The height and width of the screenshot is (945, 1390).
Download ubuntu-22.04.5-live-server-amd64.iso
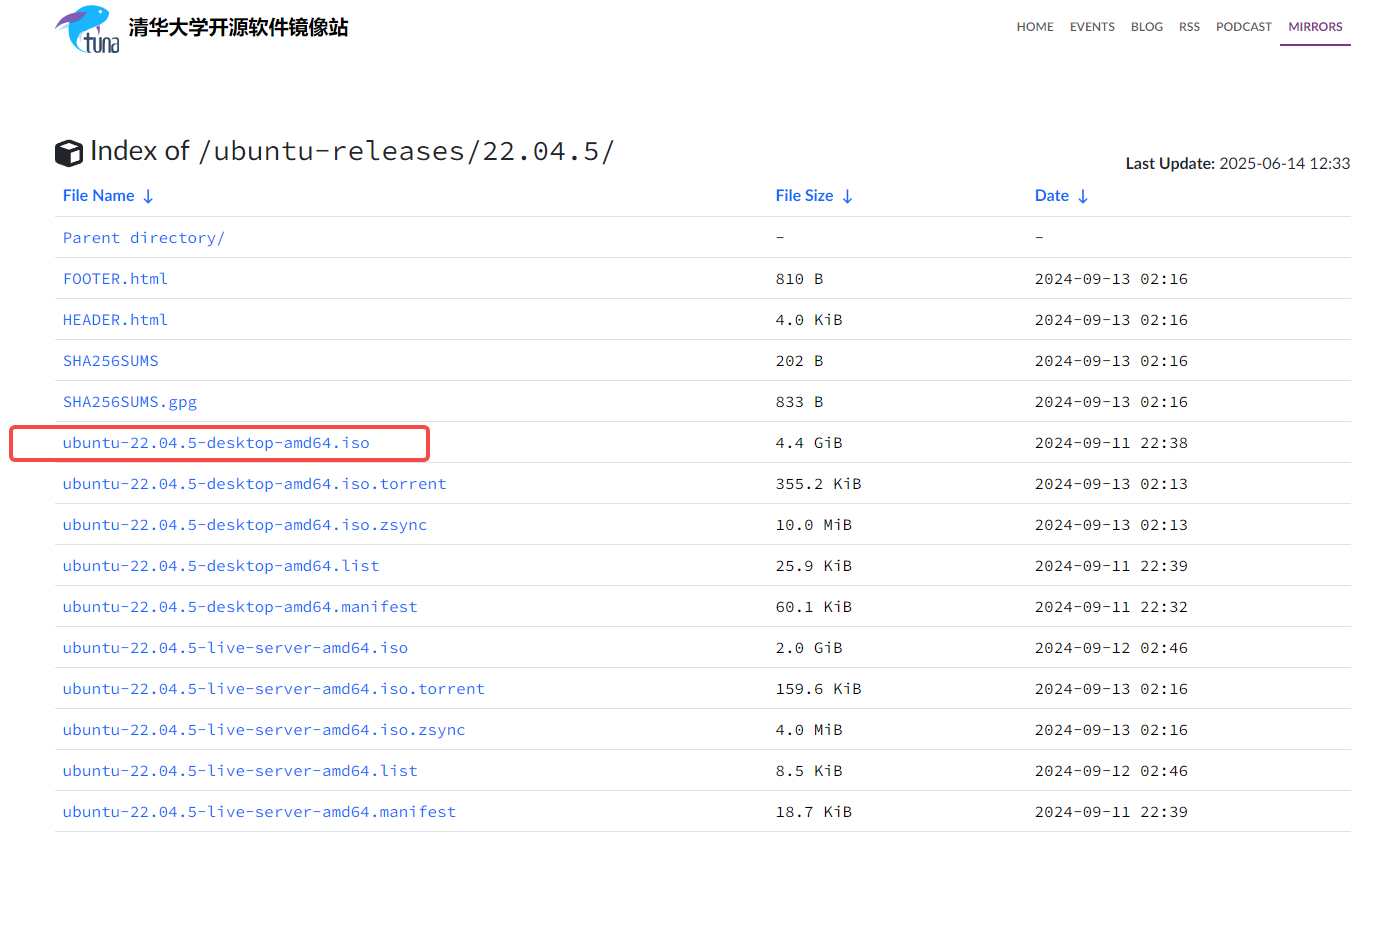(235, 648)
